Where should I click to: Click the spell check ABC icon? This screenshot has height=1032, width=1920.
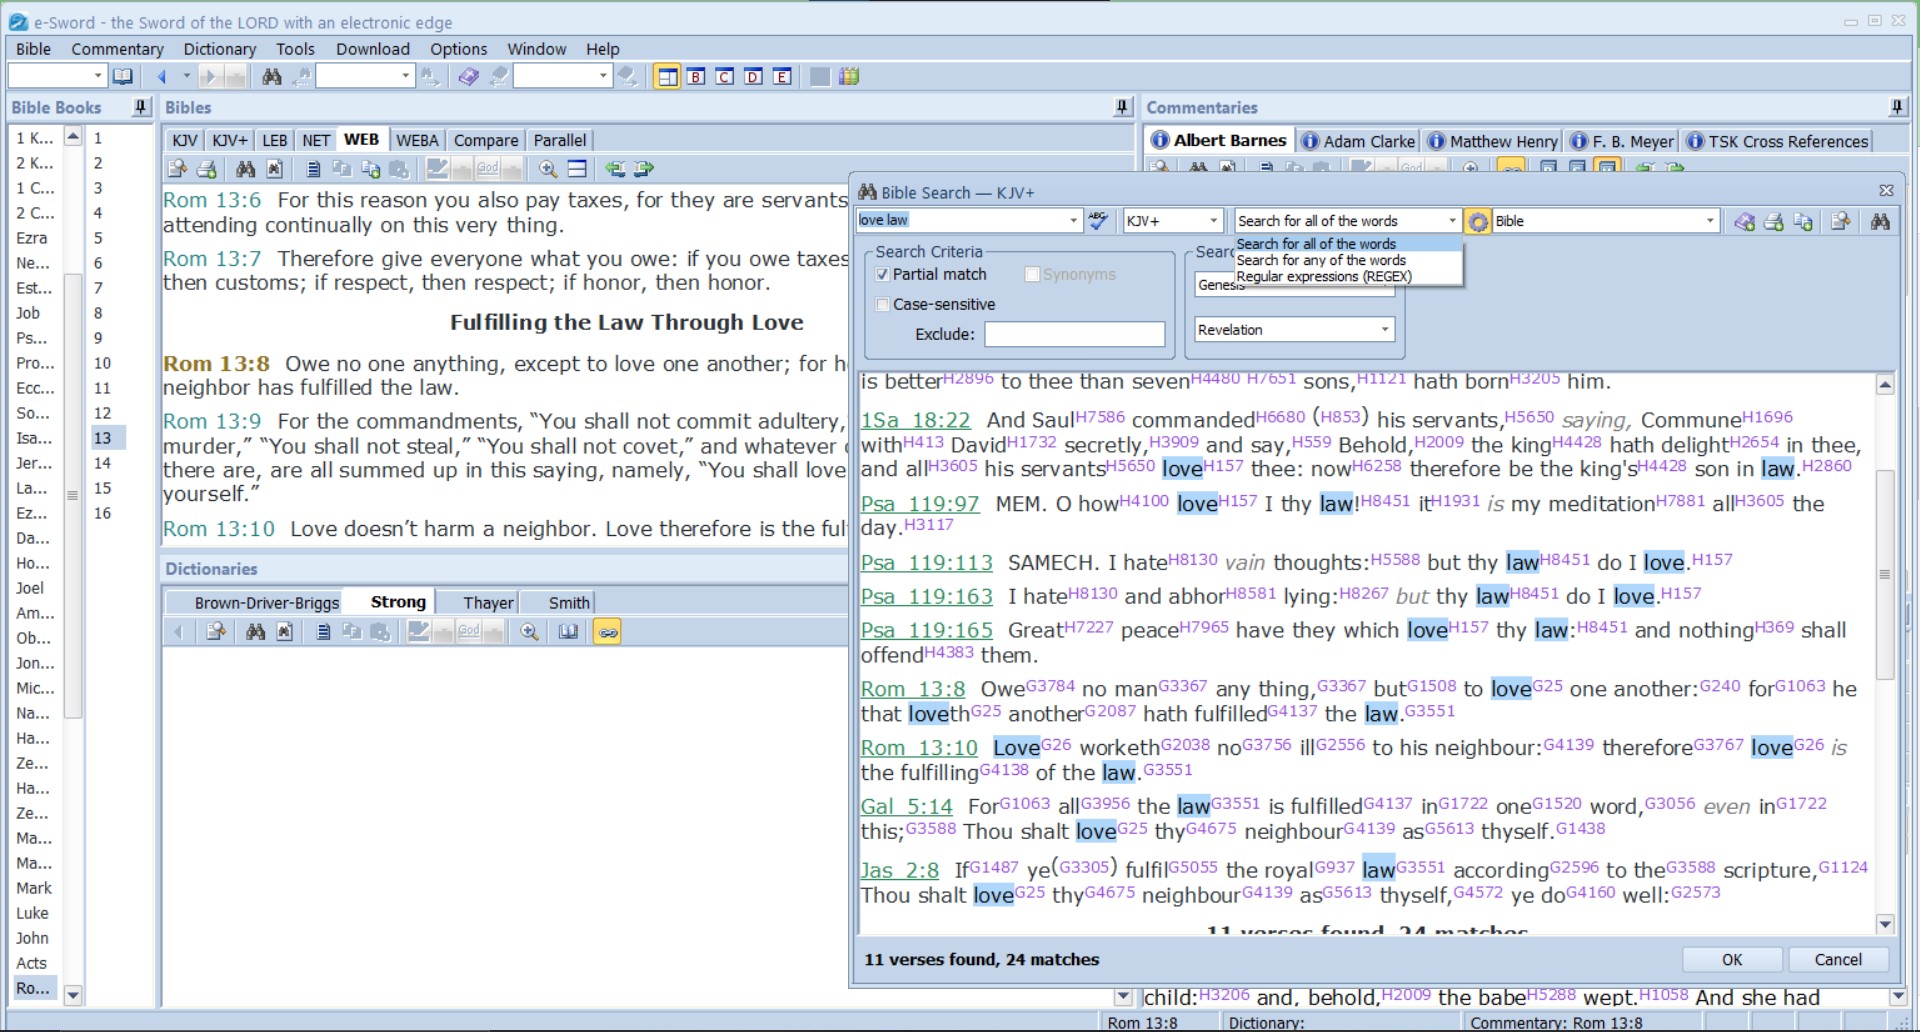tap(1098, 221)
